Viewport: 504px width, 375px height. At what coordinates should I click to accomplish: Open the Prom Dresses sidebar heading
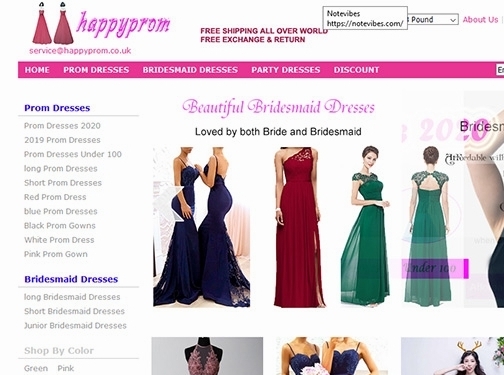click(57, 108)
